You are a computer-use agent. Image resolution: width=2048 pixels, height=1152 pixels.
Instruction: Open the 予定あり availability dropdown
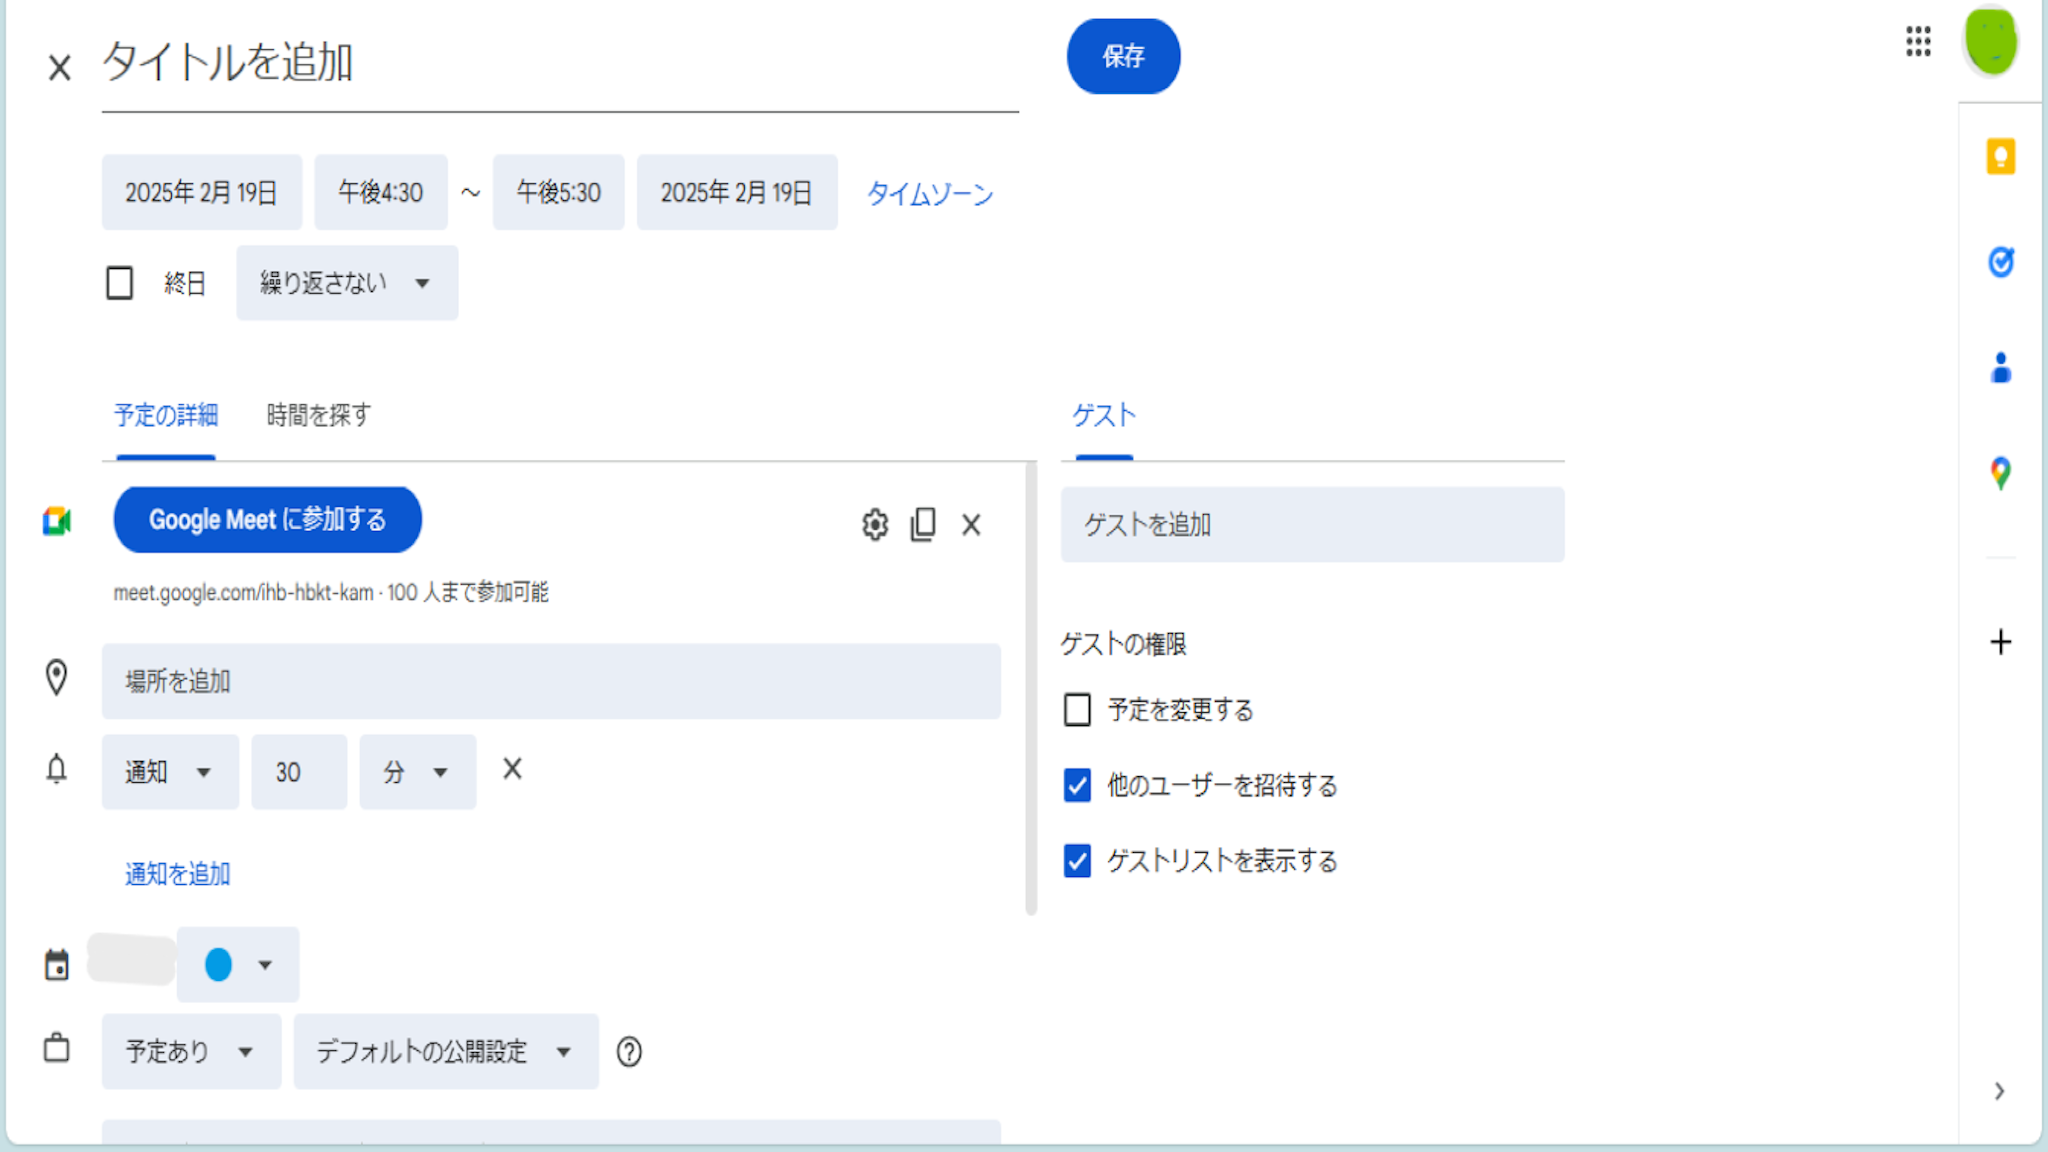190,1051
